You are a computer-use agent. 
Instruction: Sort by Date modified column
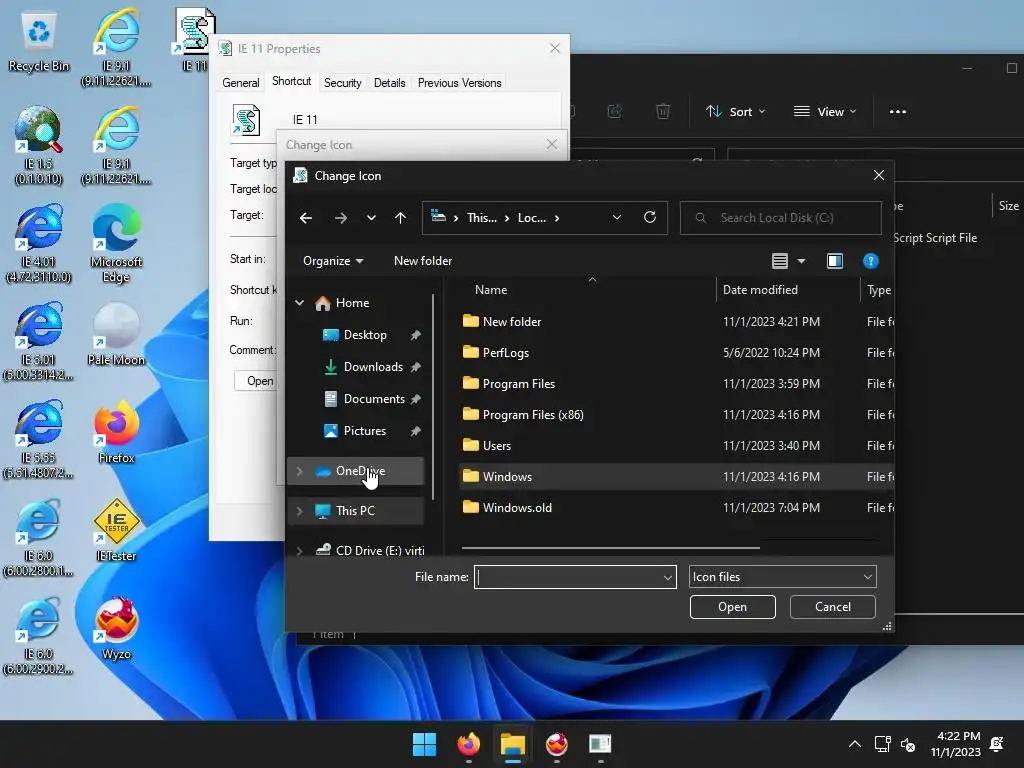(760, 289)
